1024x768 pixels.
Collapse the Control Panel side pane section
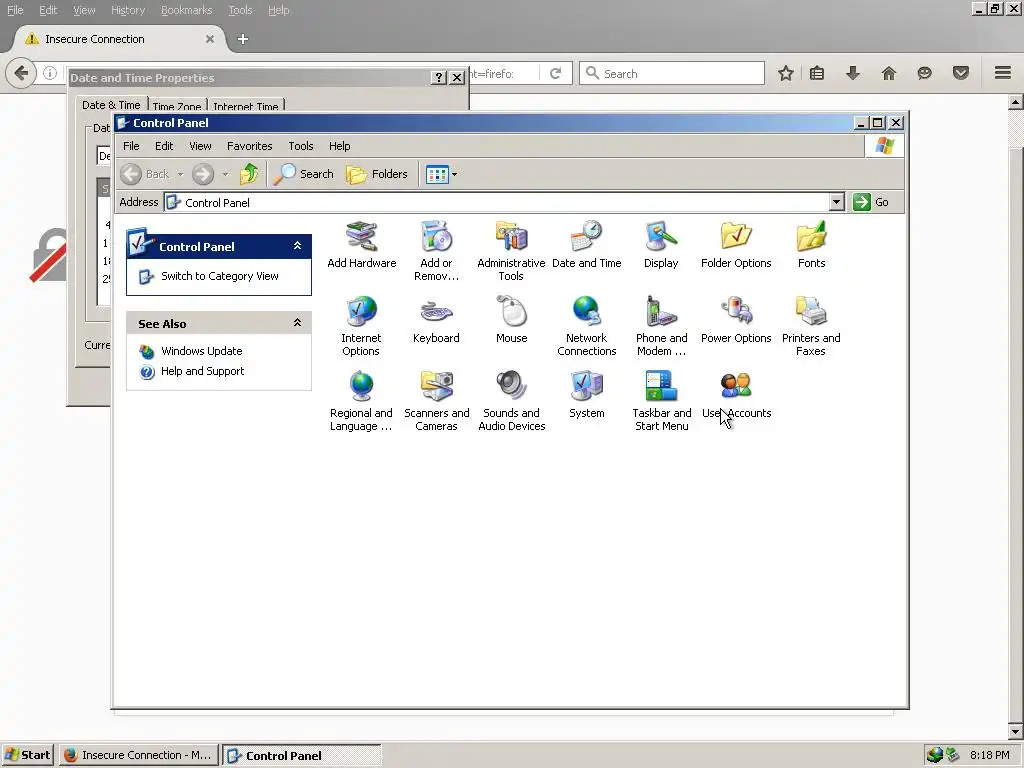[297, 246]
